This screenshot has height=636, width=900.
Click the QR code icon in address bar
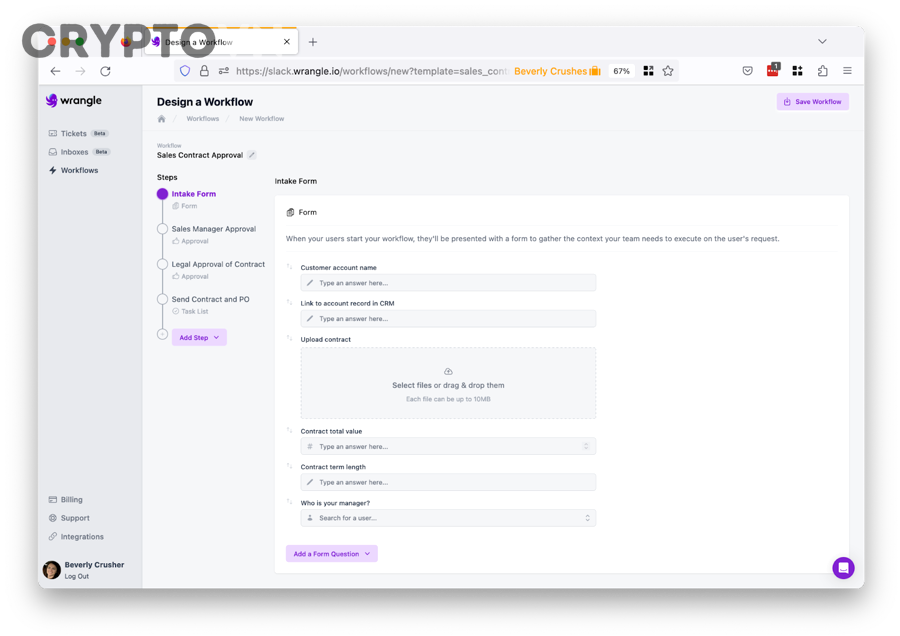(648, 71)
